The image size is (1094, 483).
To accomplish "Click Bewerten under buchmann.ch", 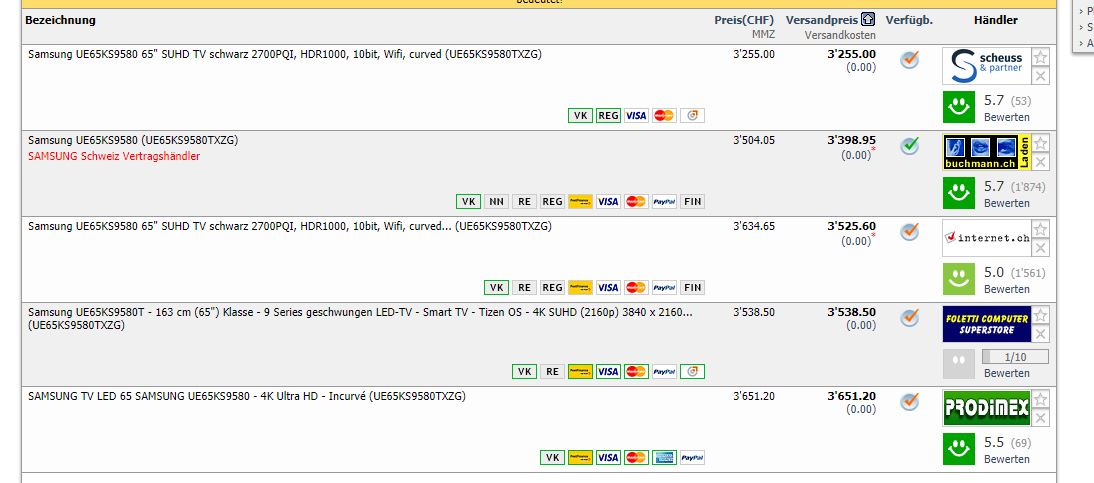I will point(1007,203).
